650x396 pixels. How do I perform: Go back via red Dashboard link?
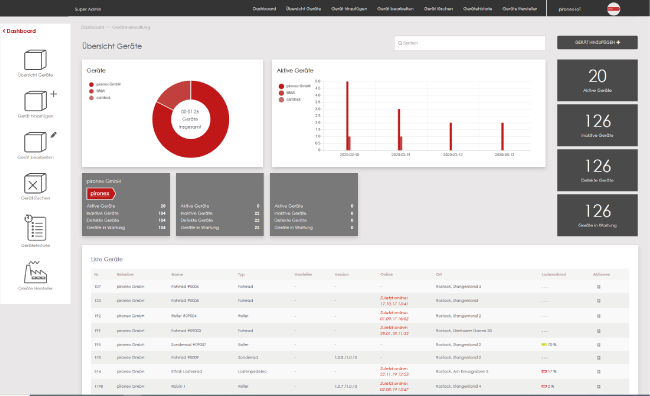19,31
